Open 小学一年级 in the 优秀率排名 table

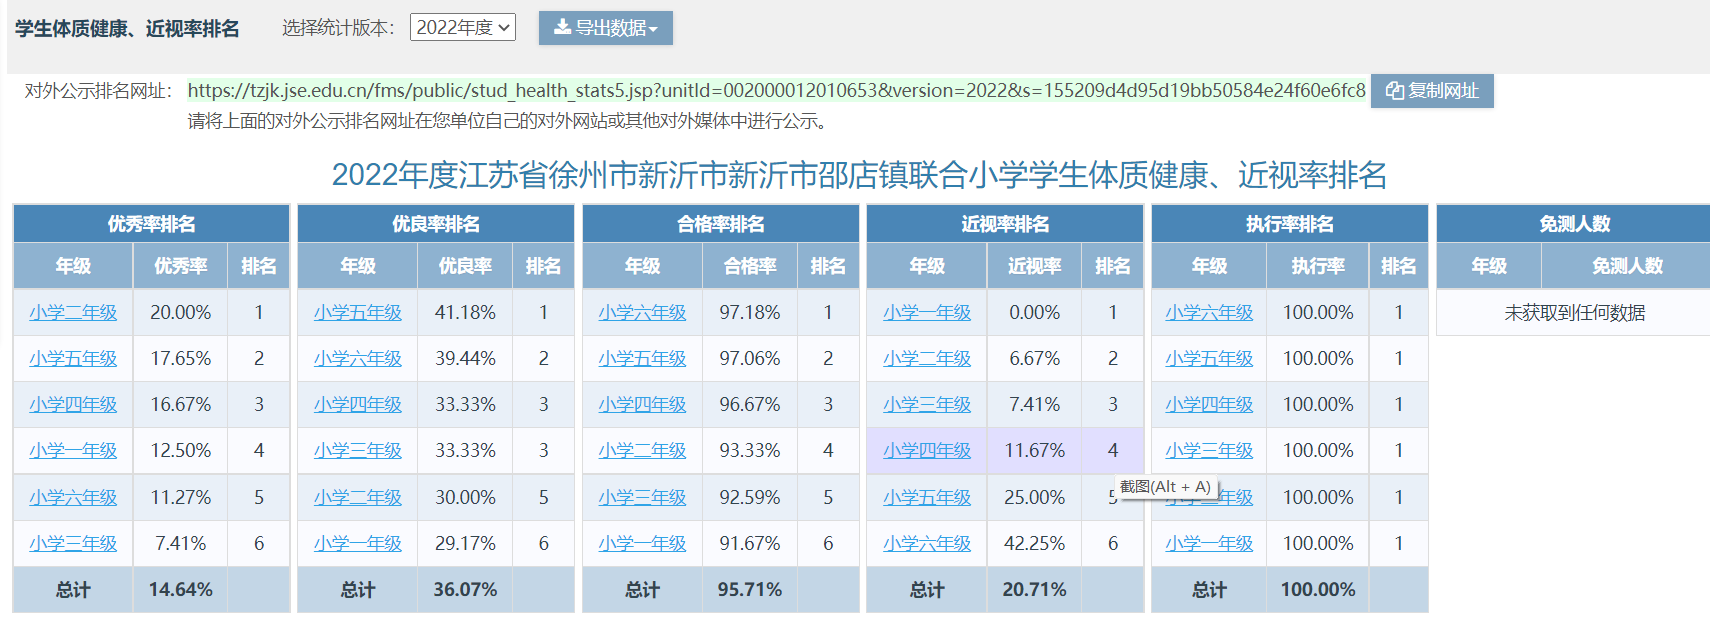[73, 450]
